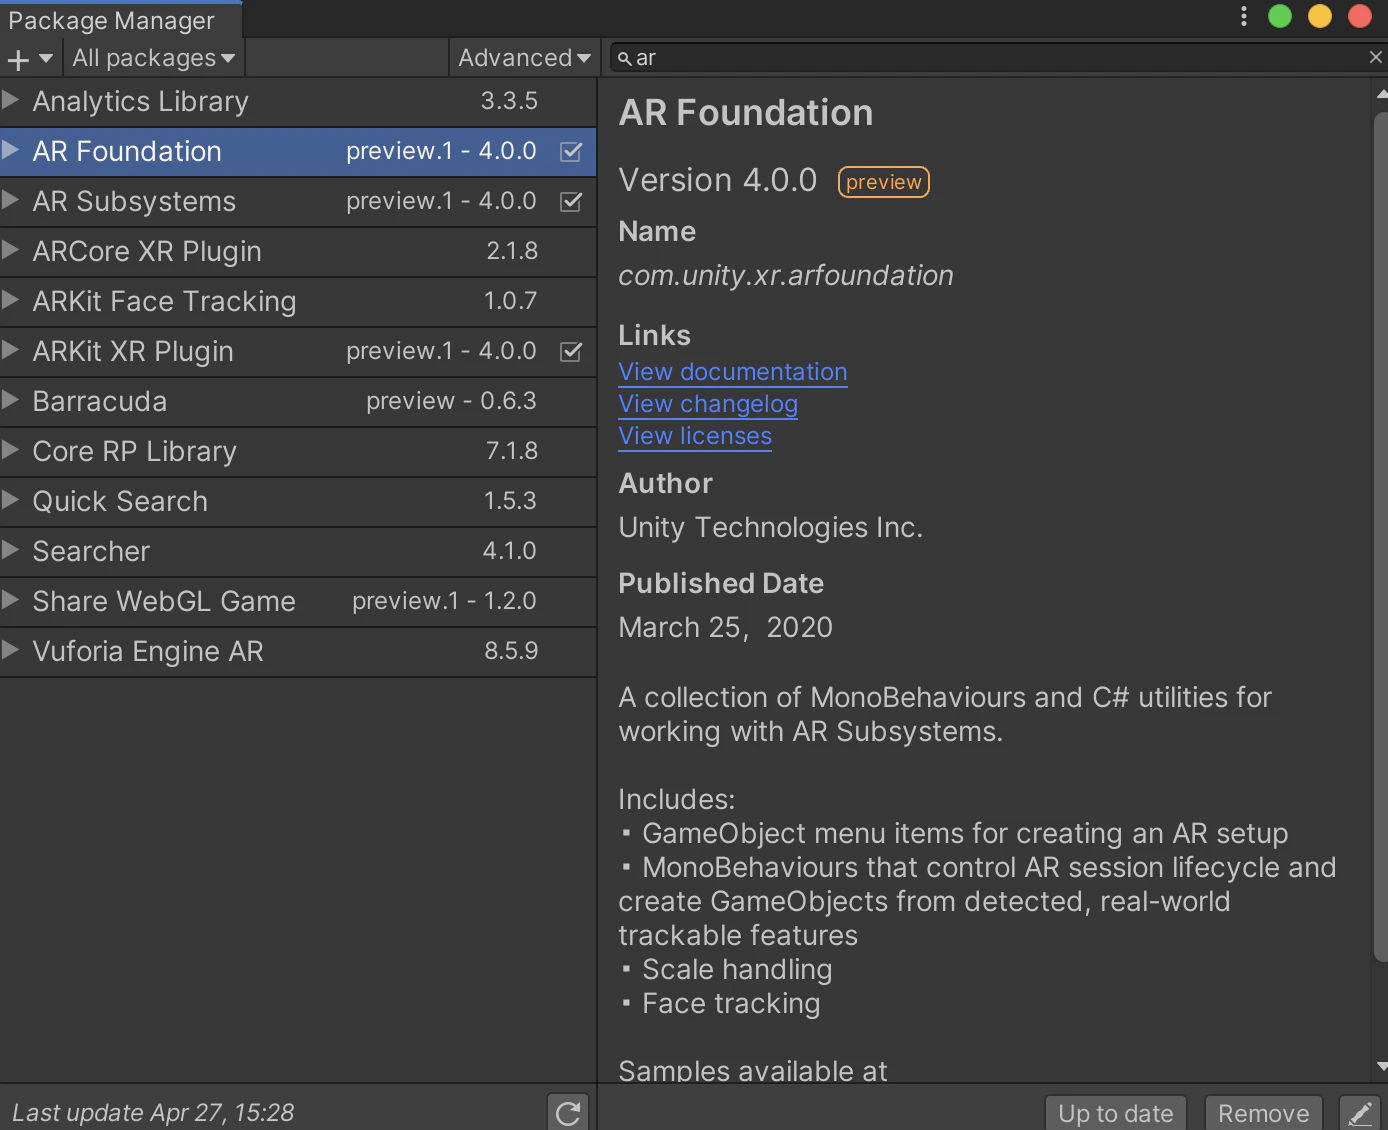Click the search magnifier icon
This screenshot has height=1130, width=1388.
[624, 59]
